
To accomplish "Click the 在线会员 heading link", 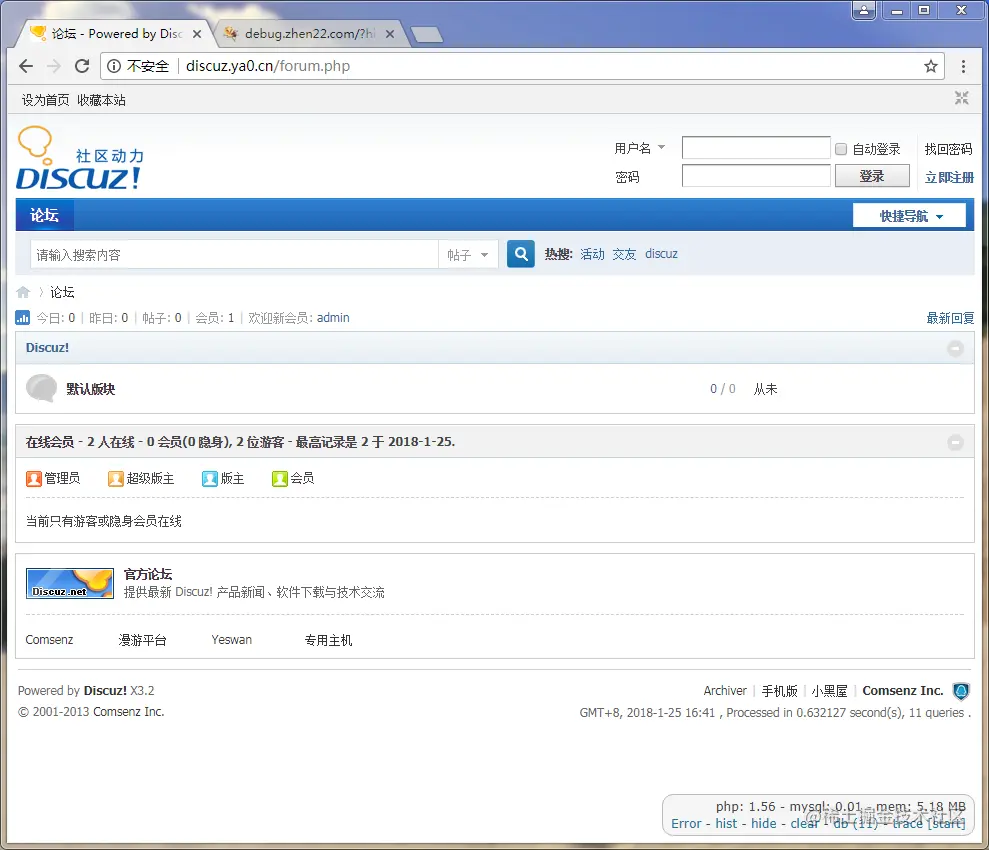I will [x=50, y=442].
